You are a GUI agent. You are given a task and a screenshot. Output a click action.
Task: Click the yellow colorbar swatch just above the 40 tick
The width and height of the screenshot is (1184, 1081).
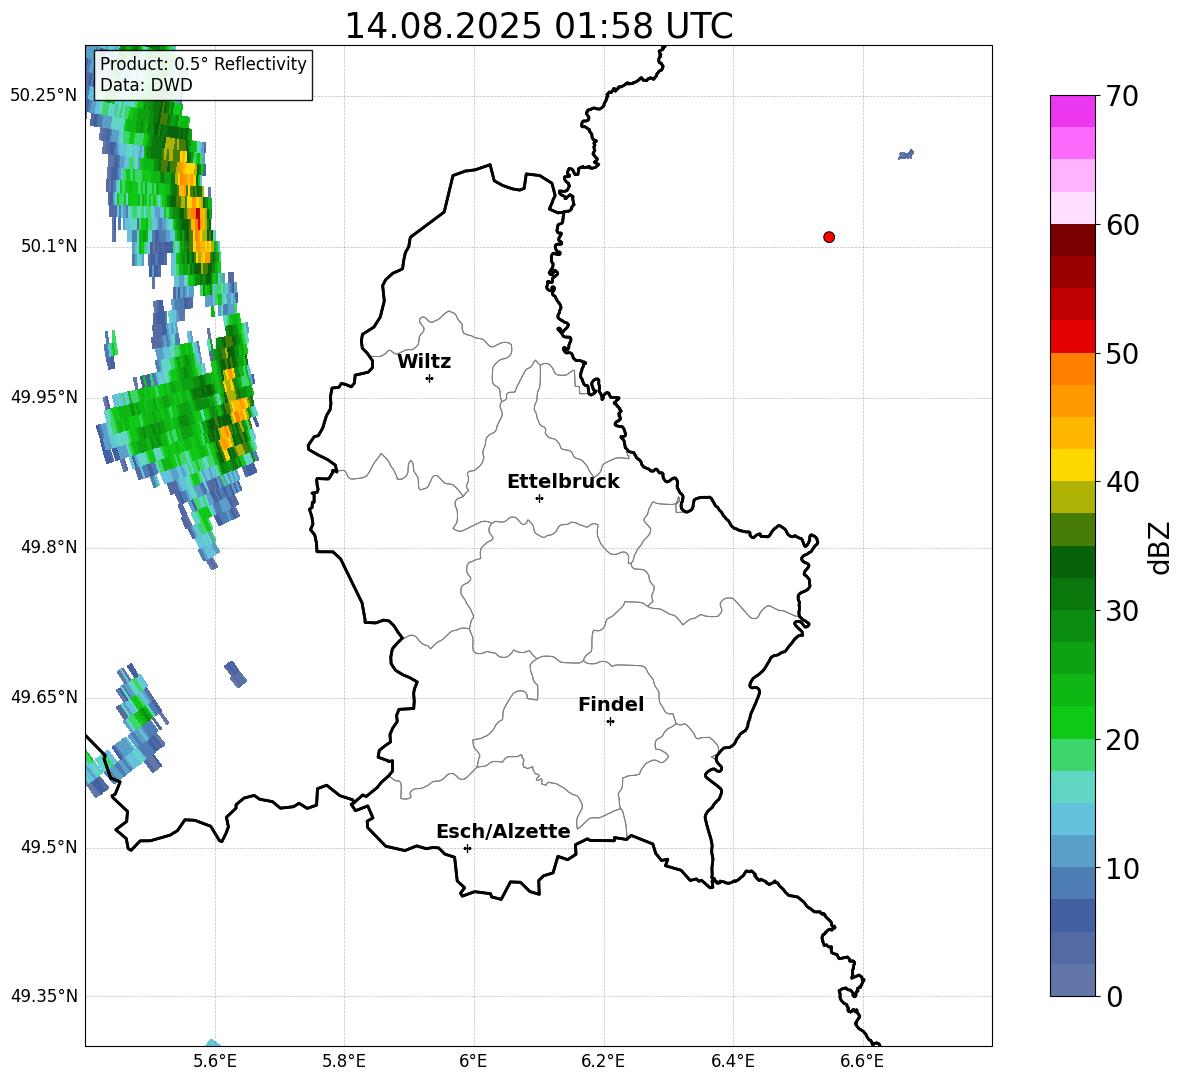[1072, 465]
